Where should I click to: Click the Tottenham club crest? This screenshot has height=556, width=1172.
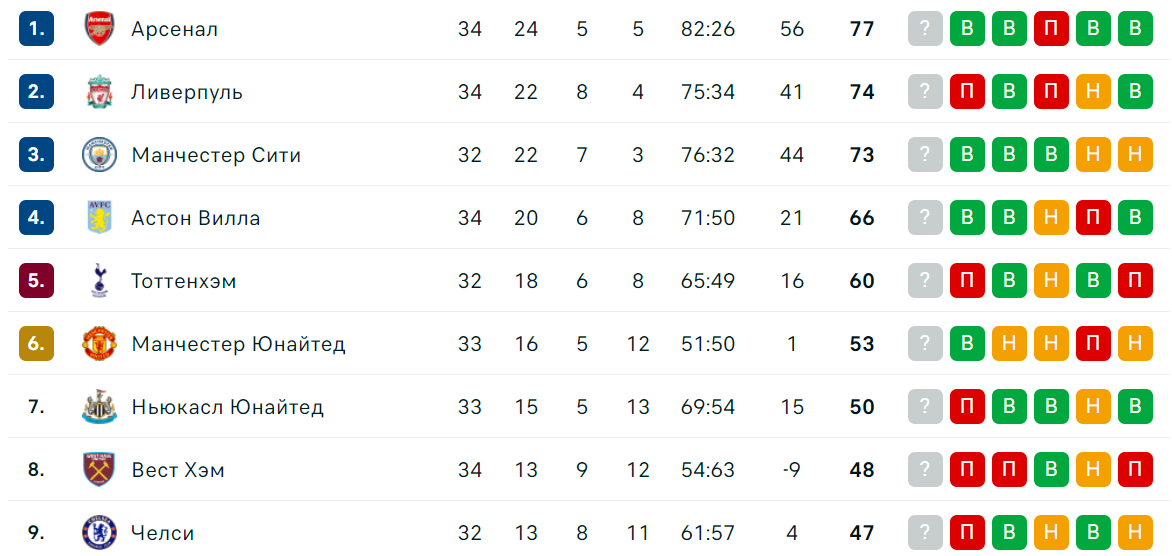[99, 281]
